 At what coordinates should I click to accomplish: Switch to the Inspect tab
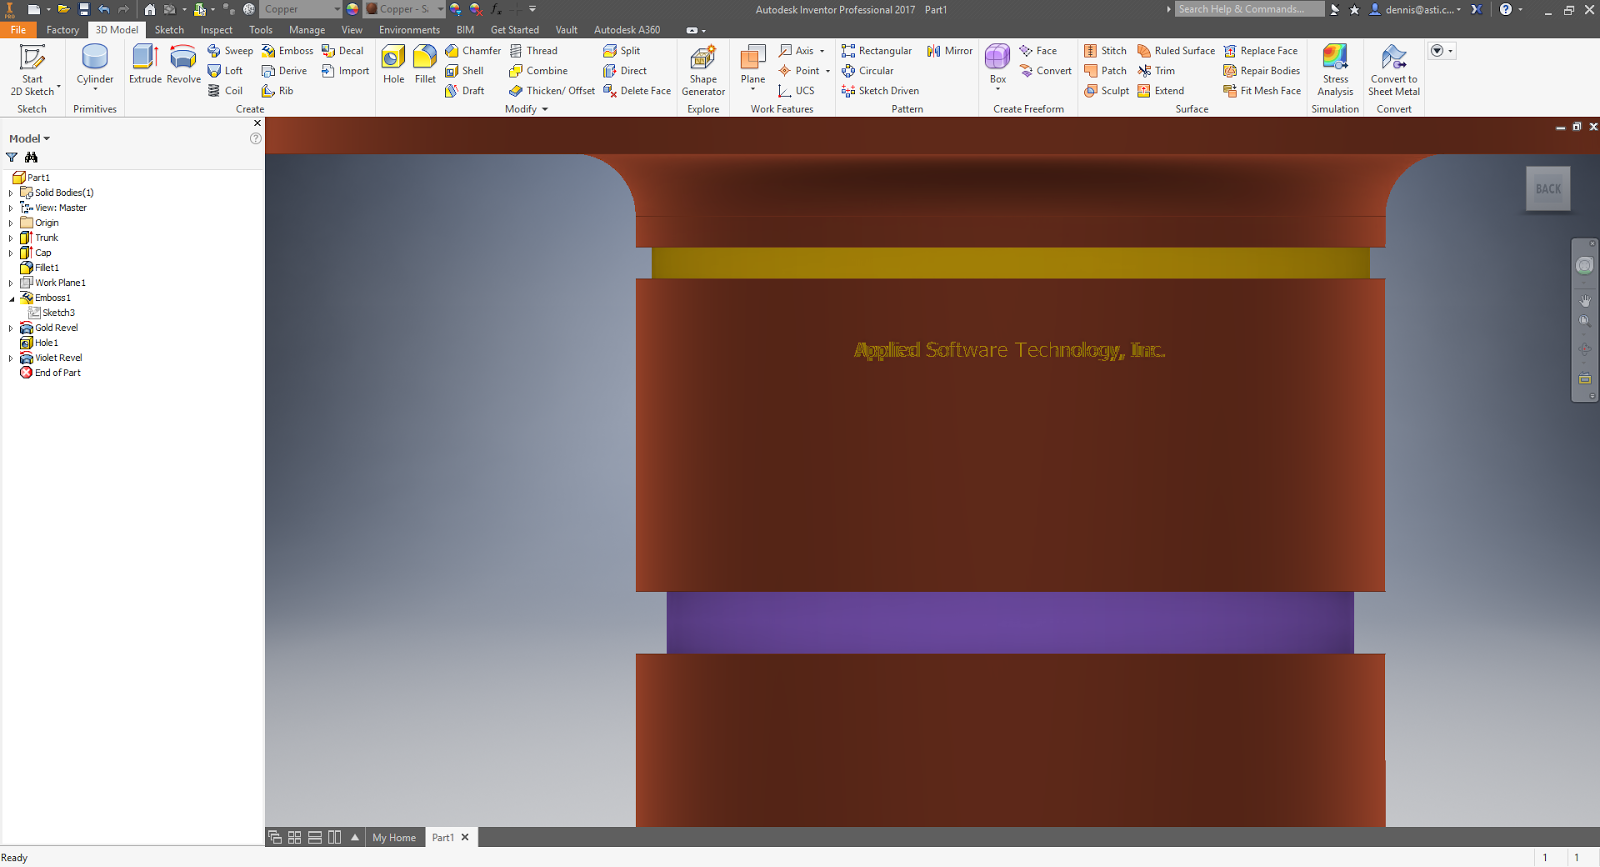216,30
